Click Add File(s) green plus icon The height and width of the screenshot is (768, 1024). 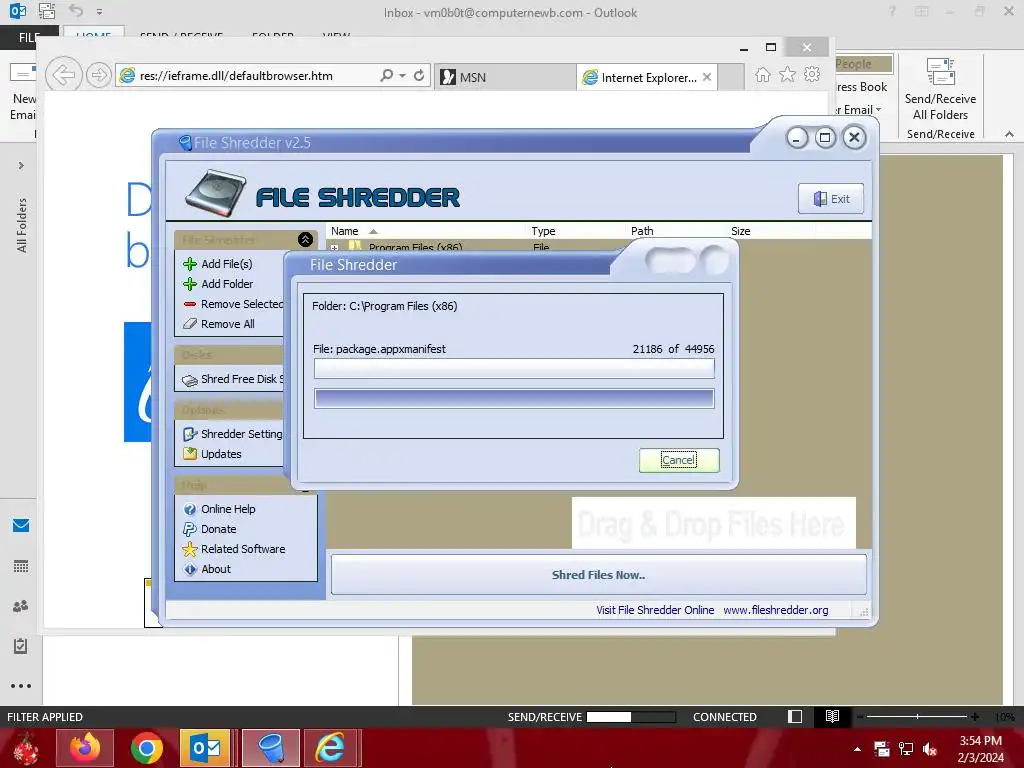point(190,264)
